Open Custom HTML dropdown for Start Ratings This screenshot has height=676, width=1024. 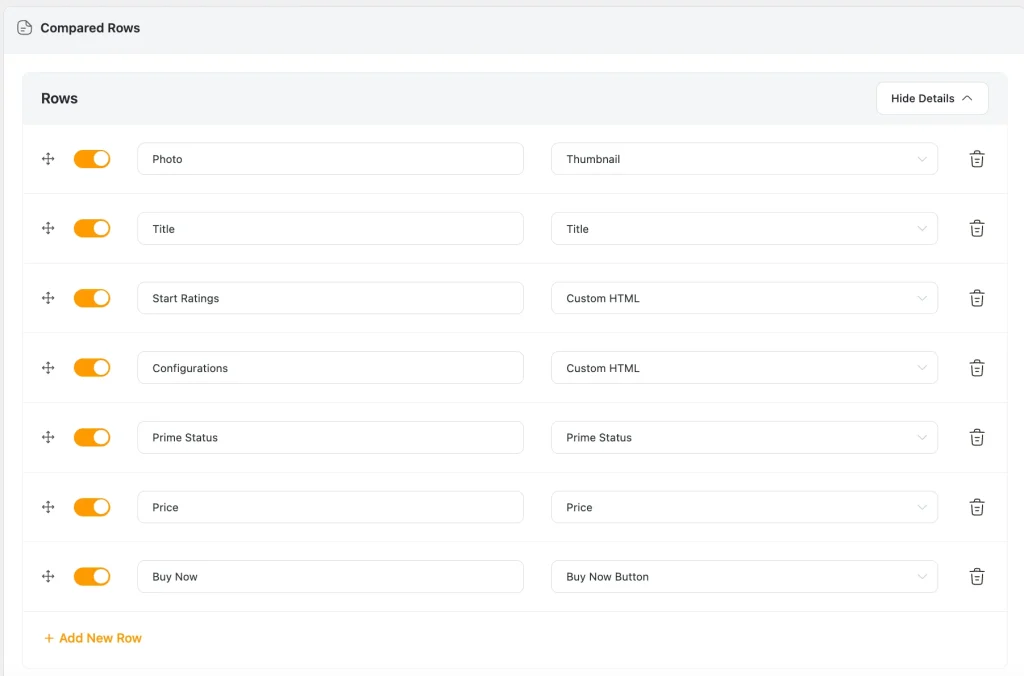tap(744, 298)
